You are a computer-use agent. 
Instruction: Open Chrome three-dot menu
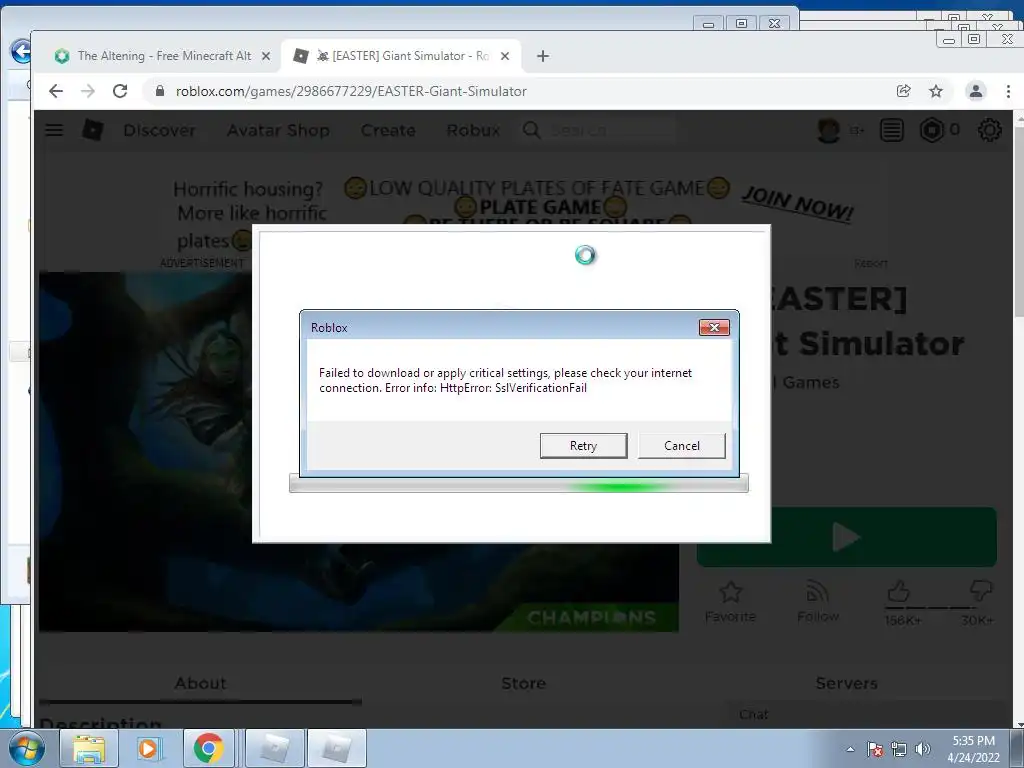coord(1008,91)
